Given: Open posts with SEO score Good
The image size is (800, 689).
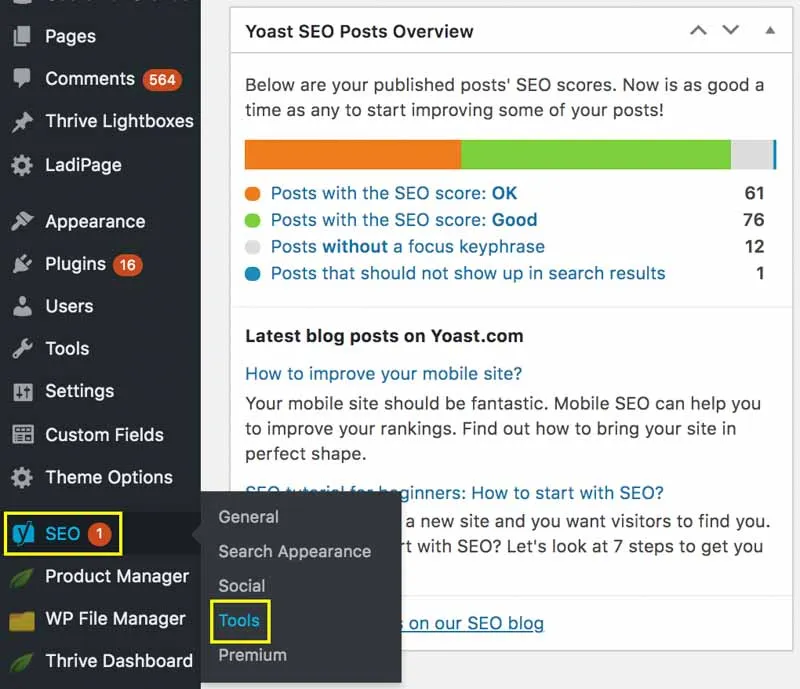Looking at the screenshot, I should click(x=404, y=220).
